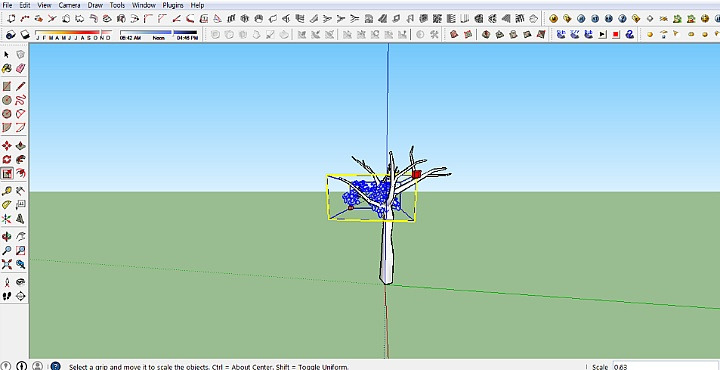This screenshot has height=370, width=720.
Task: Choose the Select arrow tool
Action: [6, 55]
